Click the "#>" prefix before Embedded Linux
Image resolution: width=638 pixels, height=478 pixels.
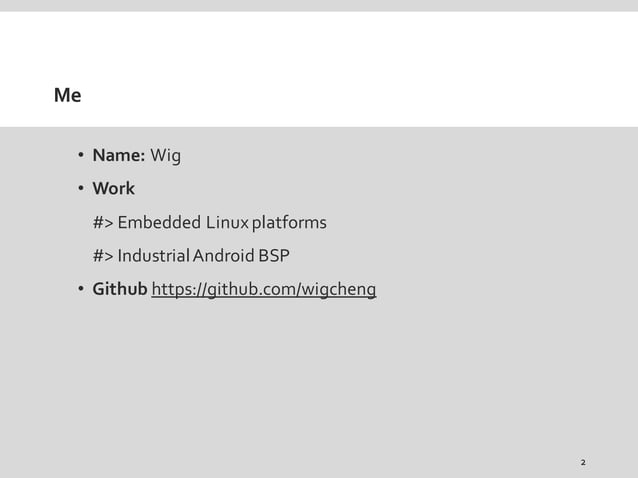tap(103, 223)
